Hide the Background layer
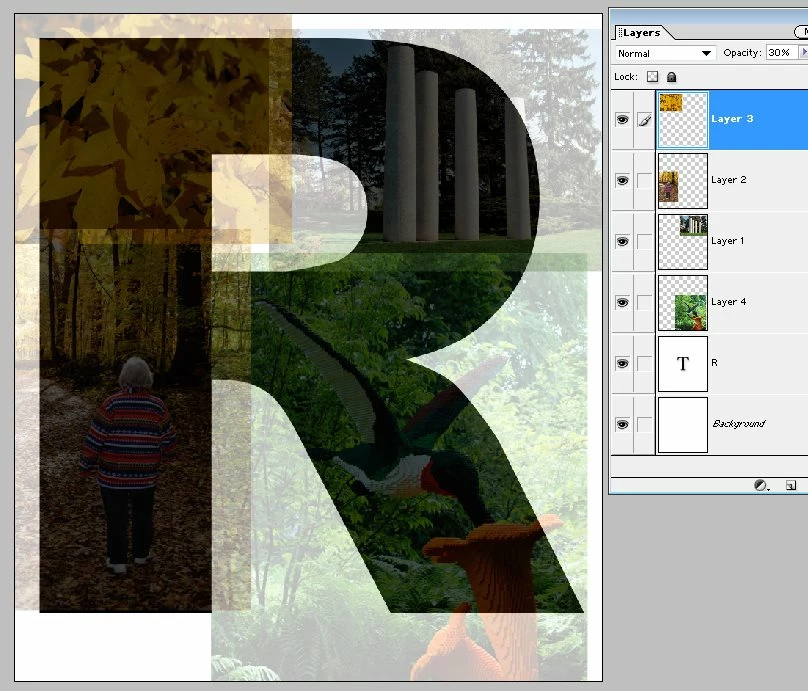 (x=622, y=425)
